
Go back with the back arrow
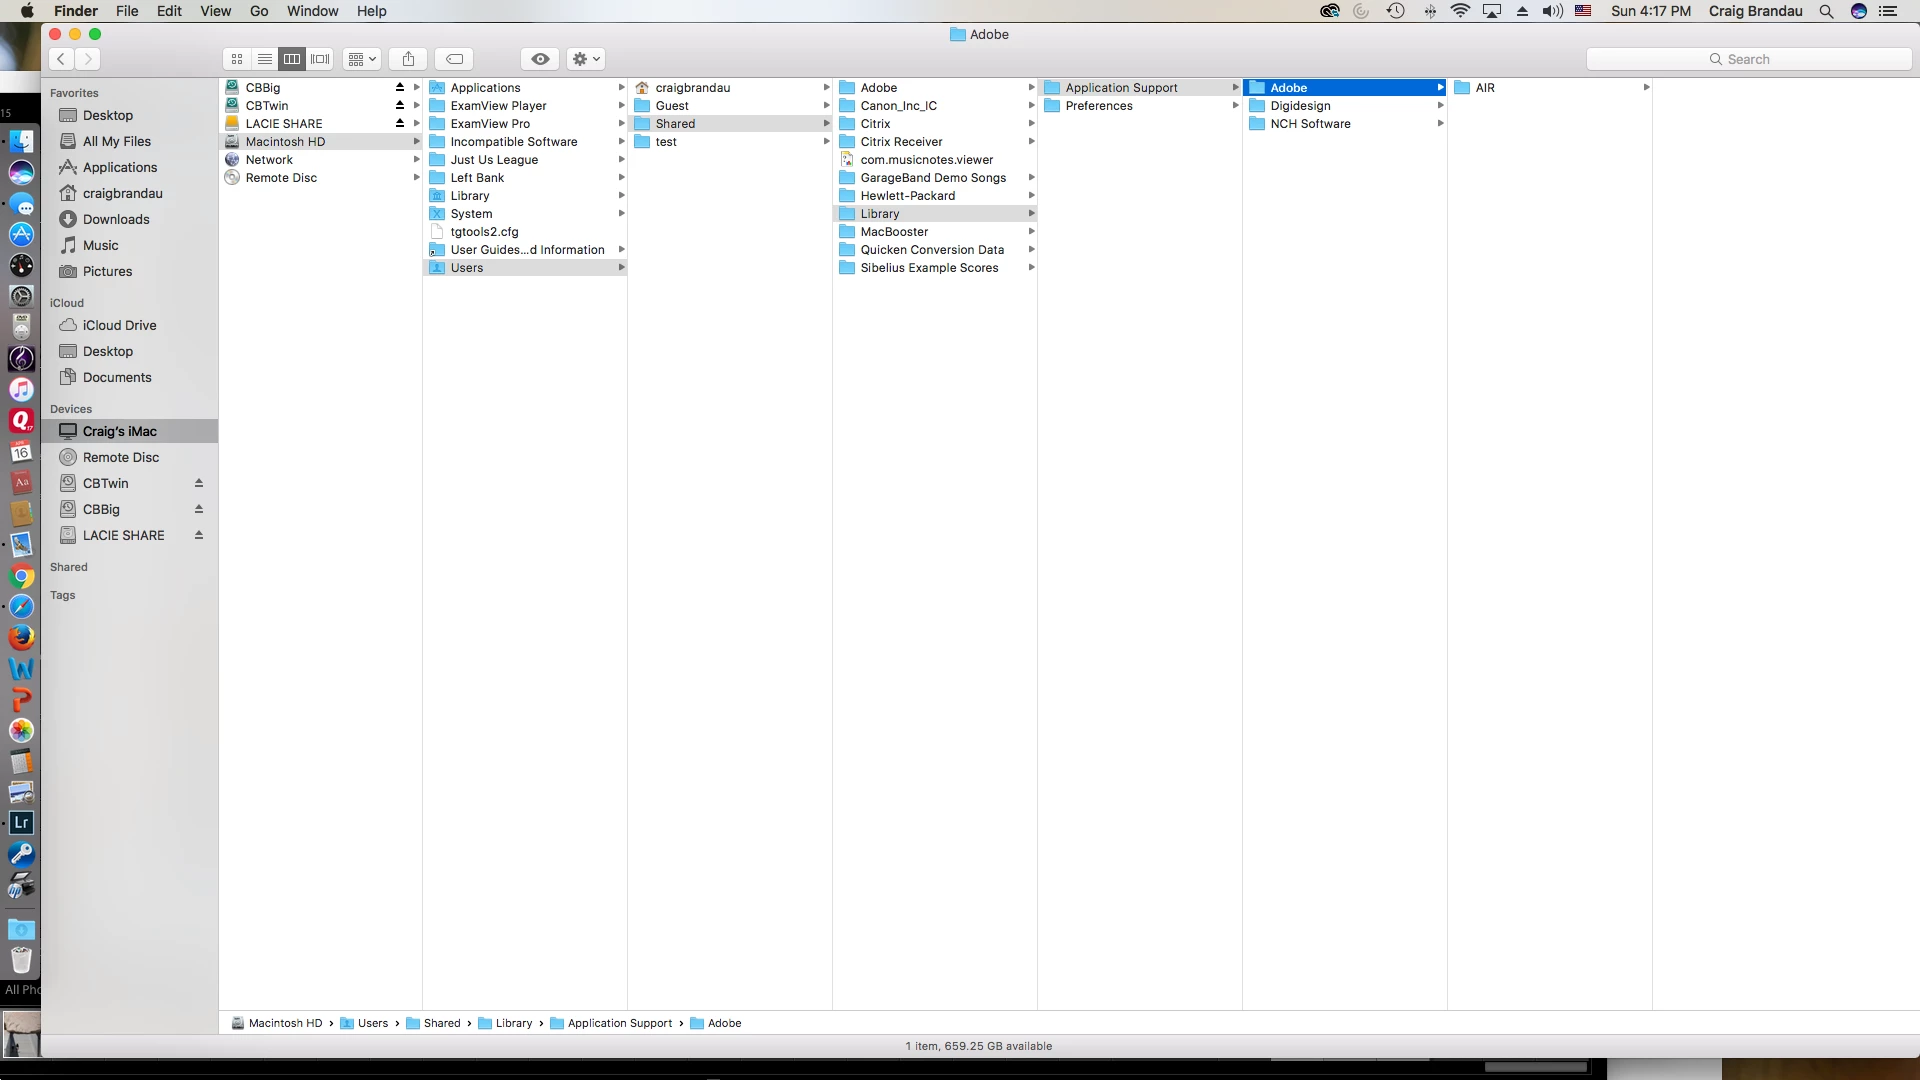61,59
